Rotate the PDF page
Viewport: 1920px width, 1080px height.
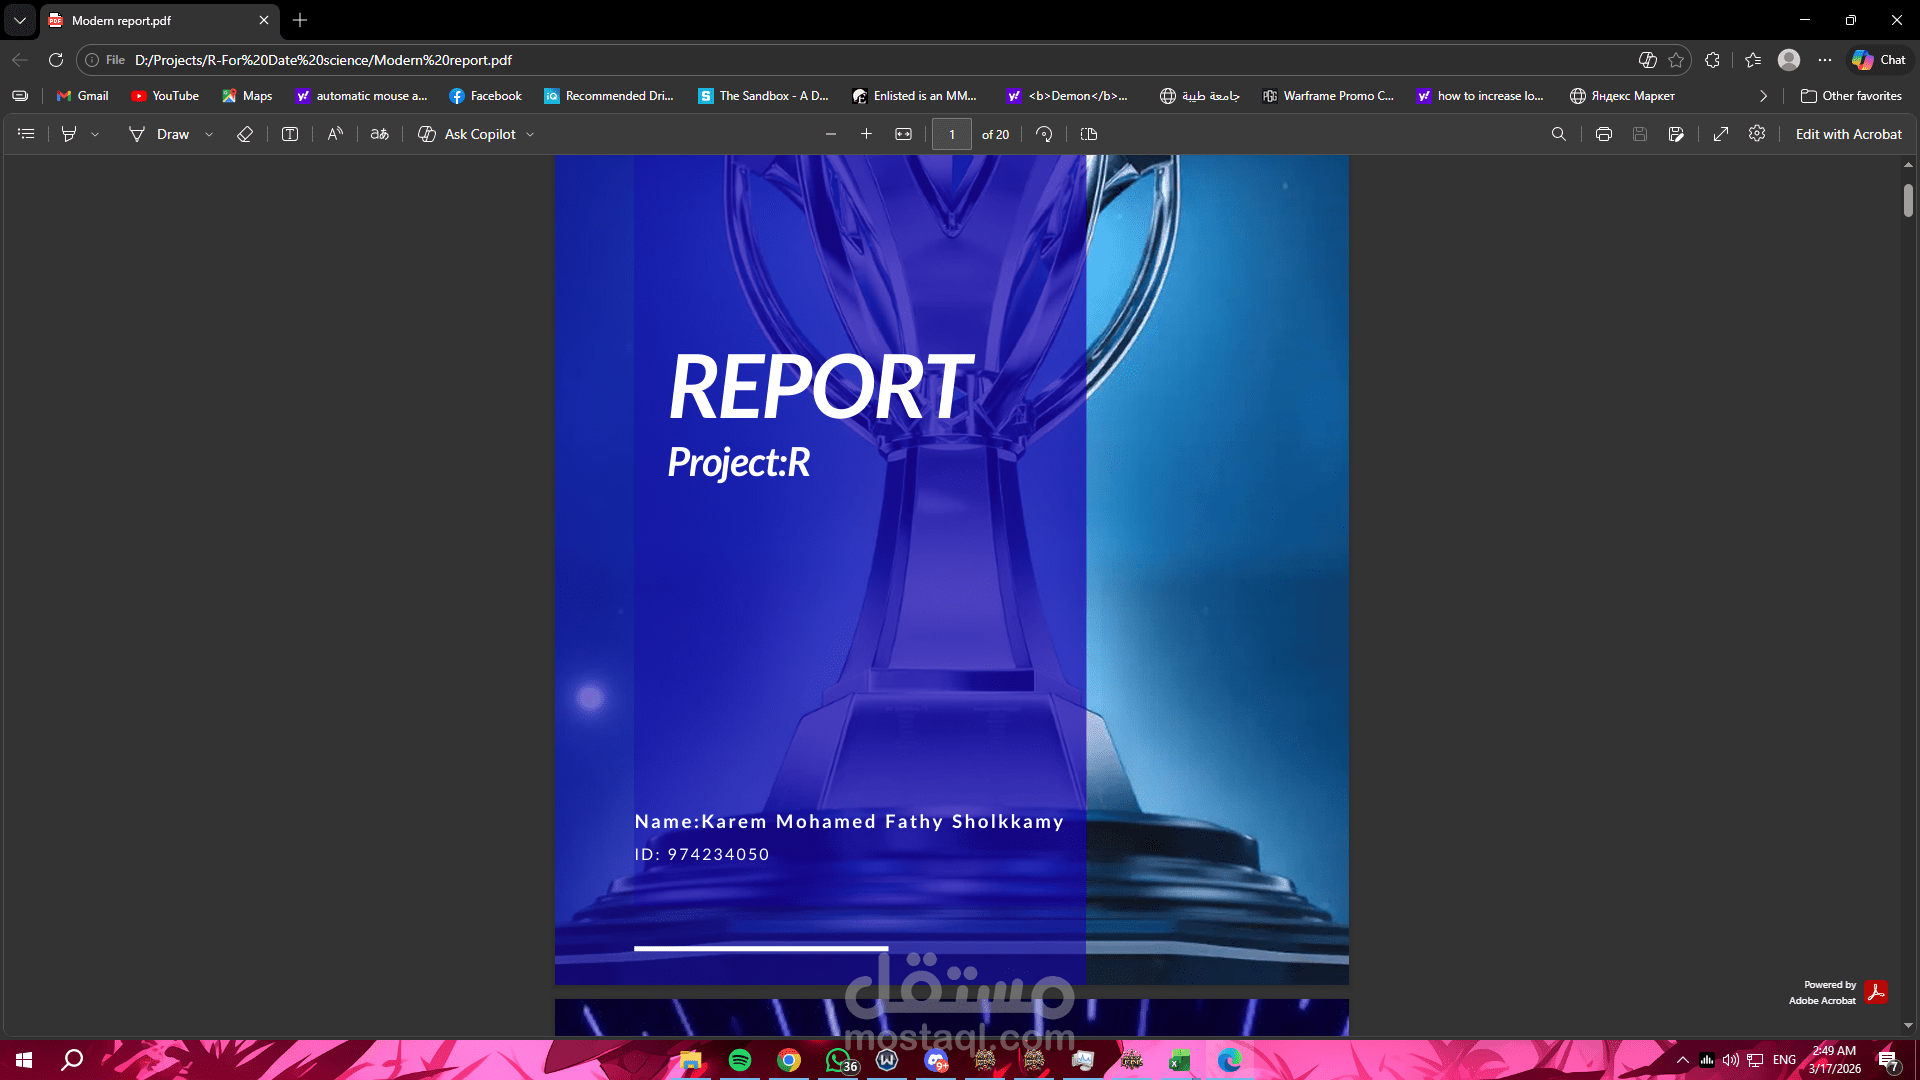tap(1044, 133)
